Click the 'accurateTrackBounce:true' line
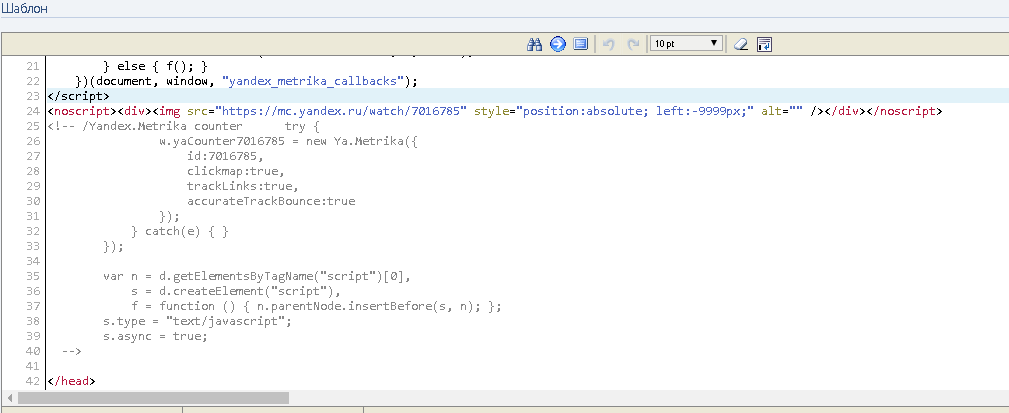 271,201
